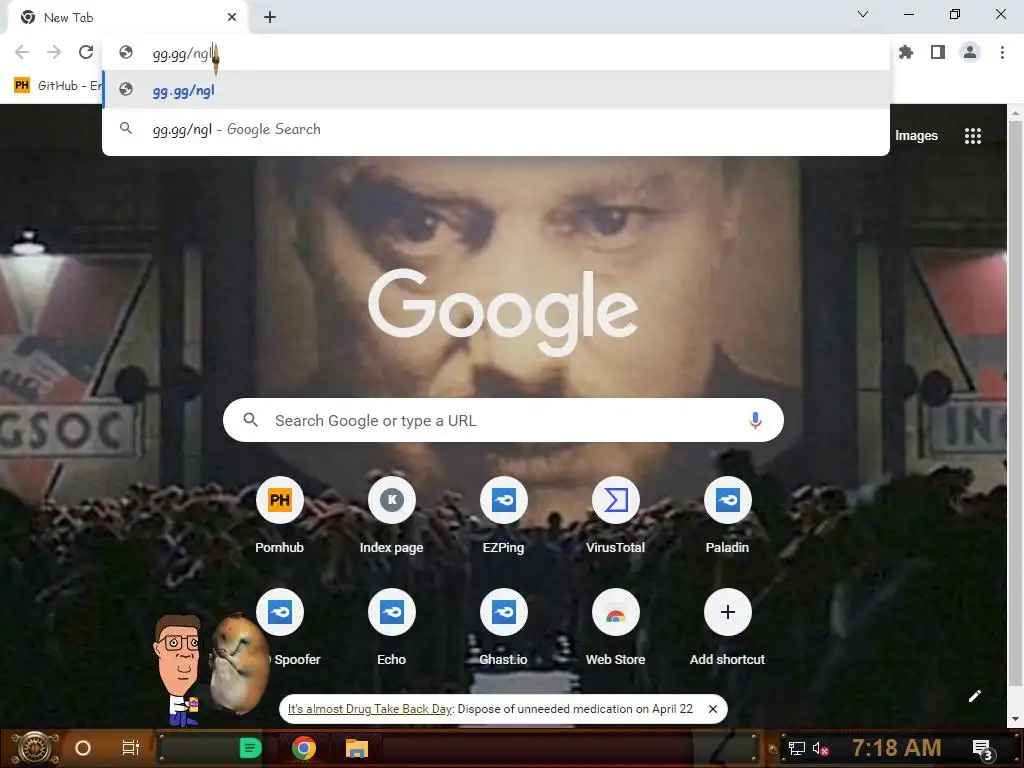Screen dimensions: 1024x768
Task: Open the network tray icon
Action: pos(796,748)
